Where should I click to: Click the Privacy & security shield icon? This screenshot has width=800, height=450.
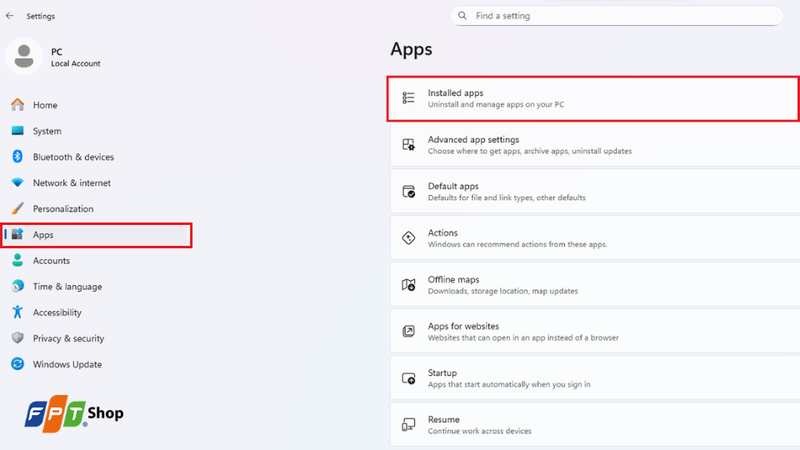point(17,338)
